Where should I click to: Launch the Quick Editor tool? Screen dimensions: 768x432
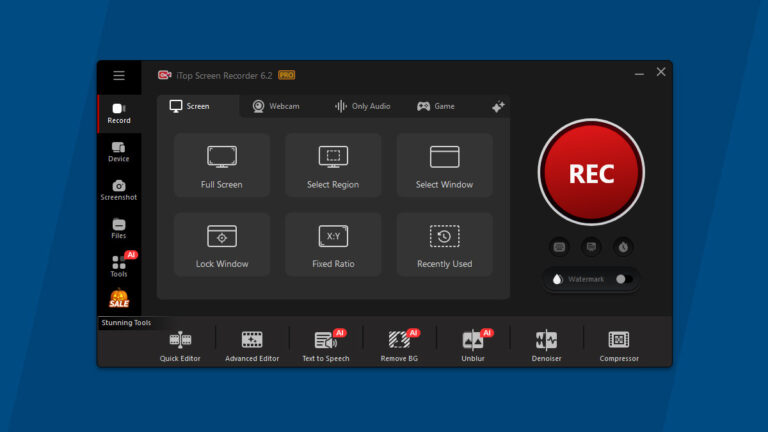coord(181,345)
